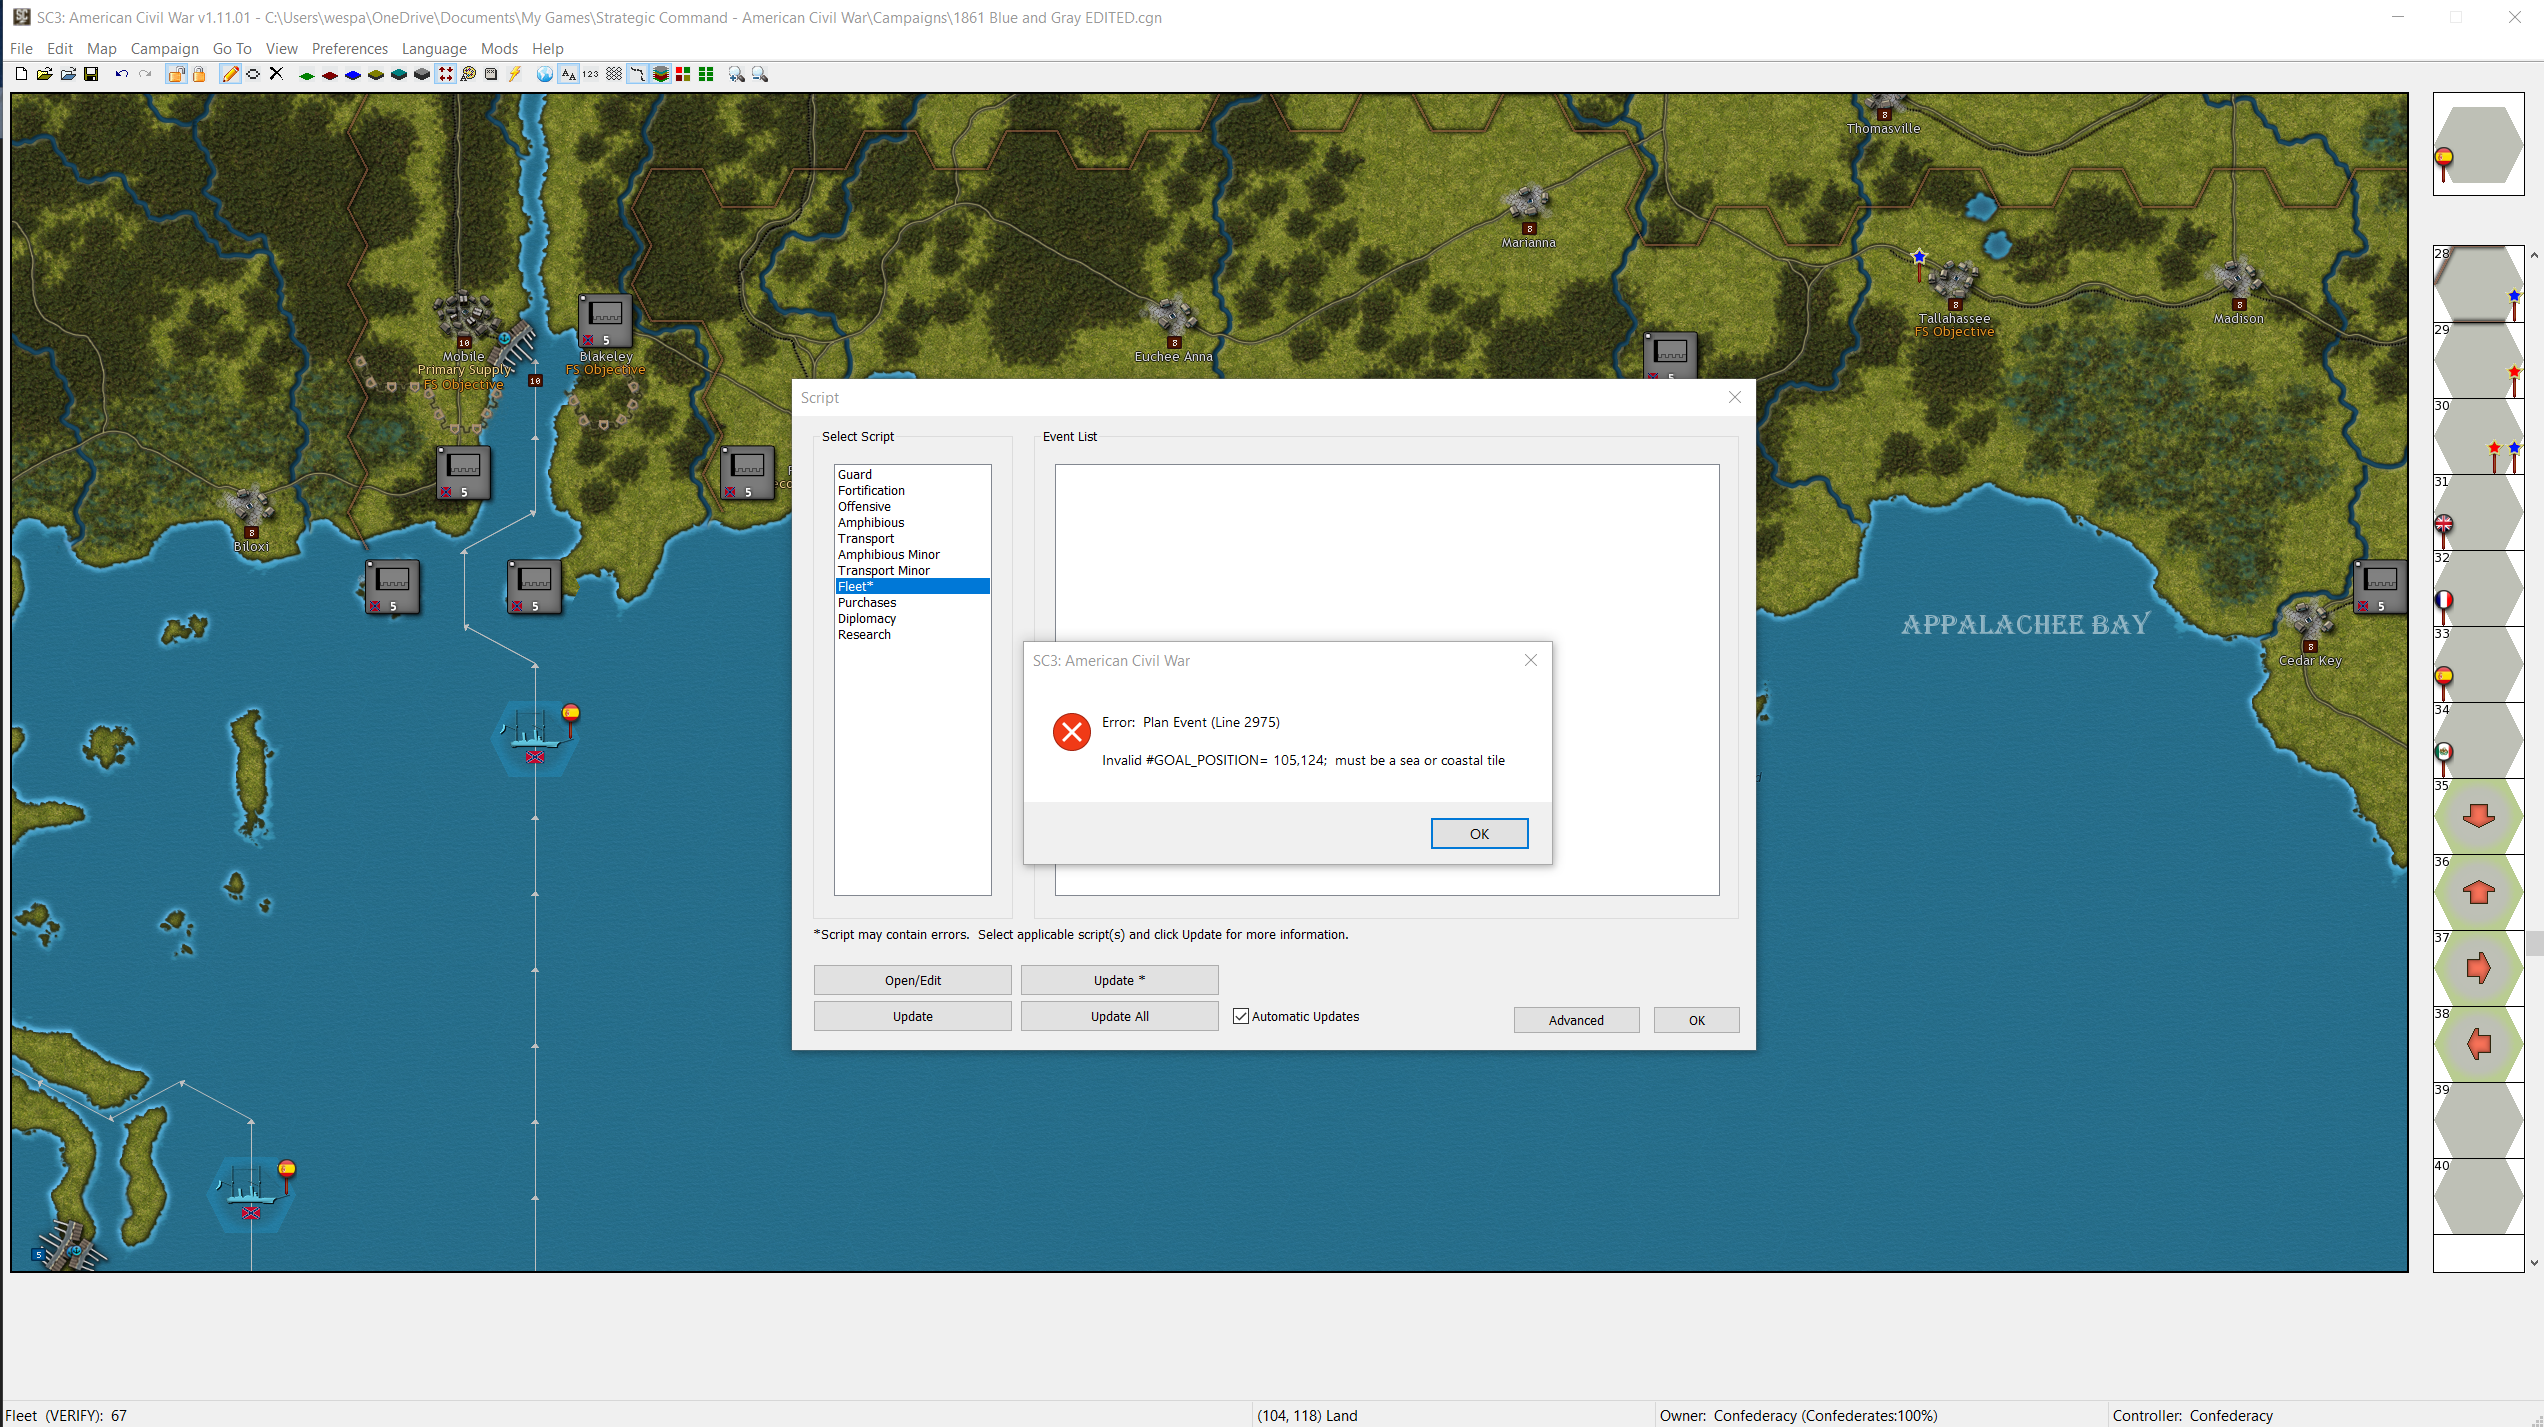
Task: Click the Update All button
Action: [1119, 1016]
